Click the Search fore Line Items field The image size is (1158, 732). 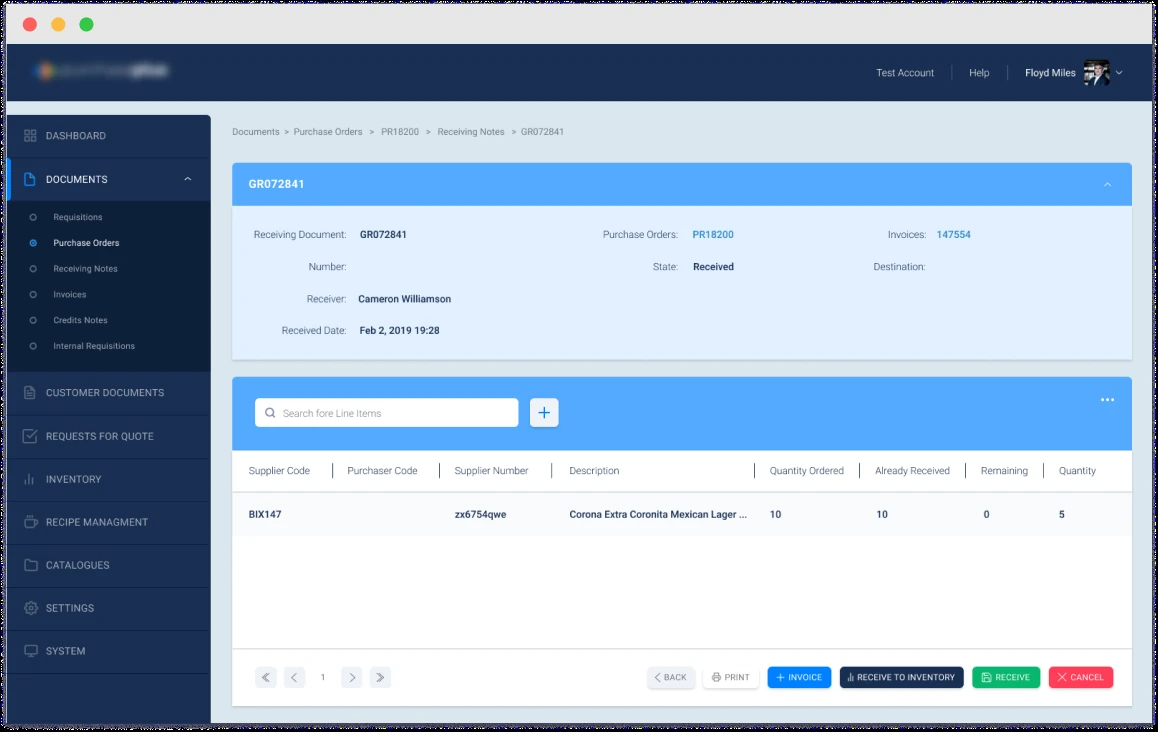386,413
